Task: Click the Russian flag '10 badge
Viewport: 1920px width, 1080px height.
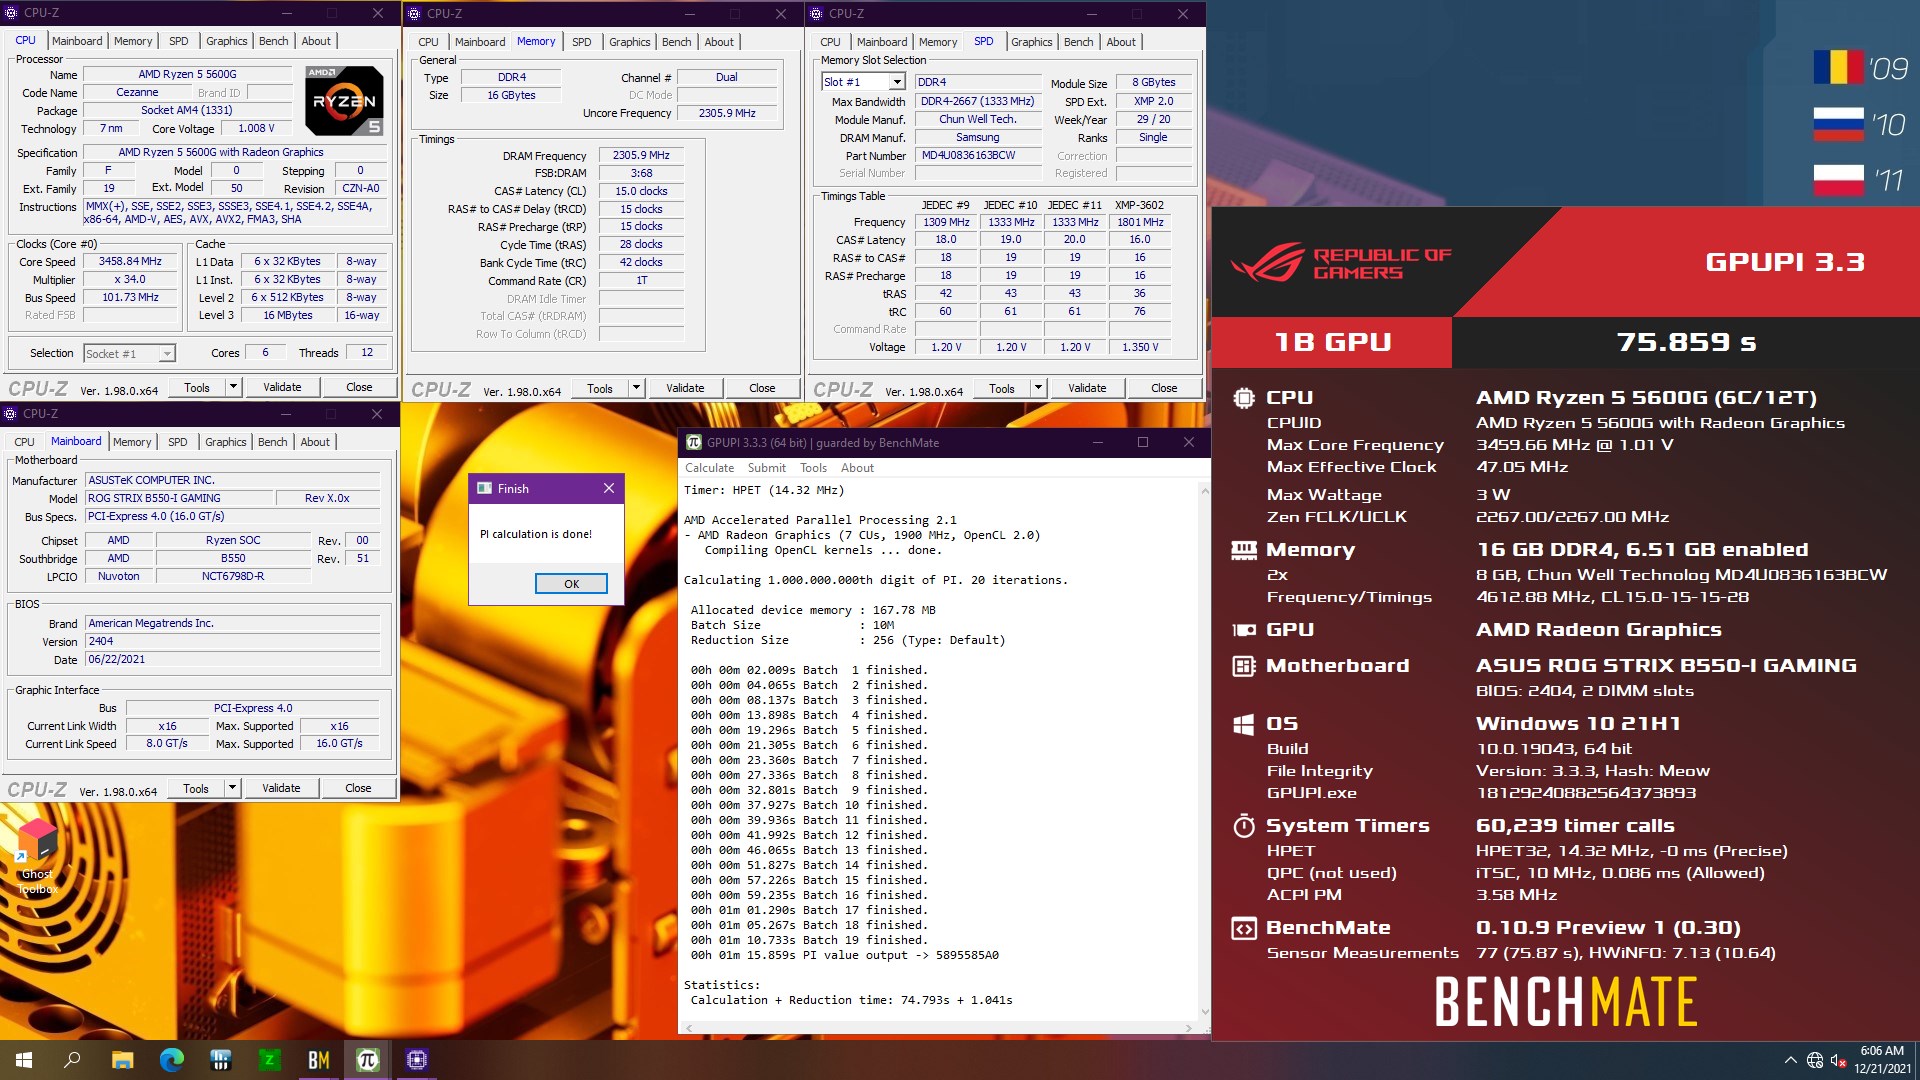Action: pos(1861,124)
